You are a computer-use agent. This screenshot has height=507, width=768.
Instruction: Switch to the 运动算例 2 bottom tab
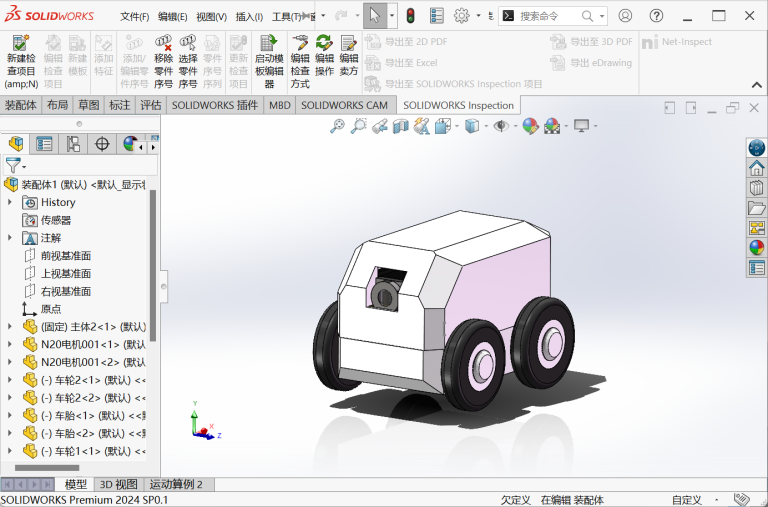[x=176, y=484]
